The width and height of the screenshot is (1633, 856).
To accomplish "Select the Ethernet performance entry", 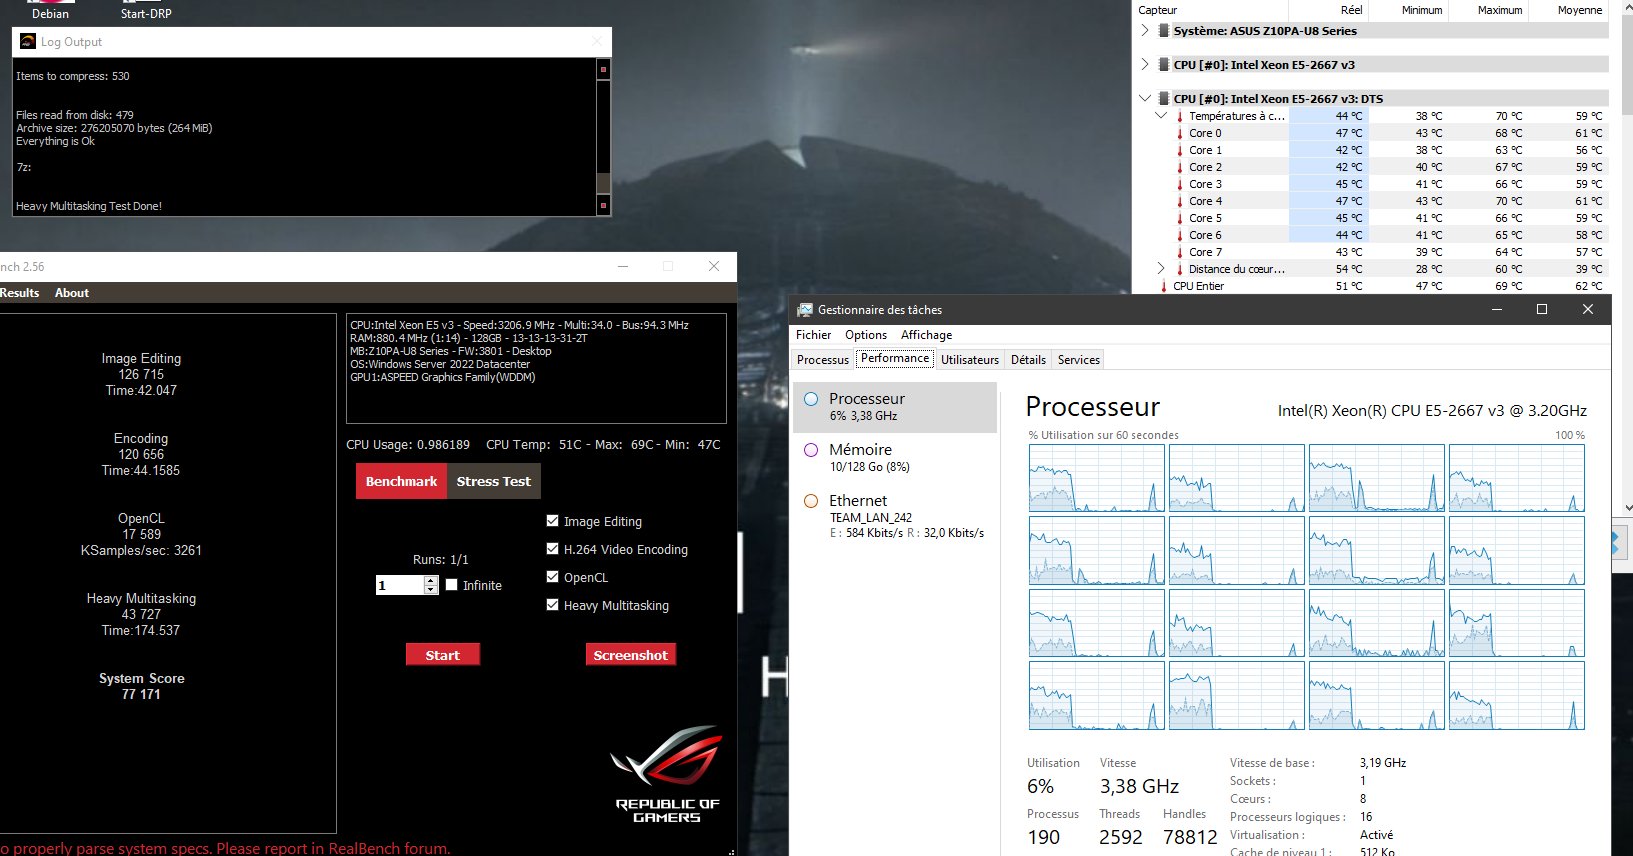I will pyautogui.click(x=895, y=517).
